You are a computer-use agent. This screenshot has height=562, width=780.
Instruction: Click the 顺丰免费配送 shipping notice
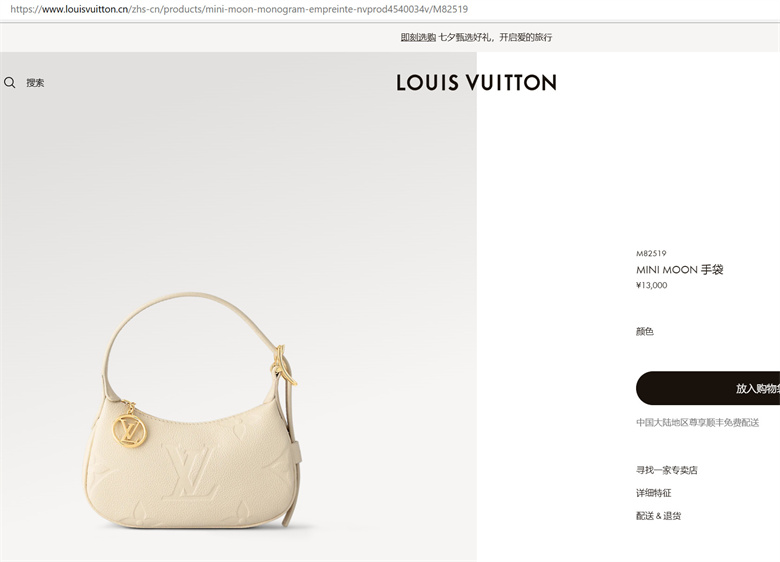(697, 423)
